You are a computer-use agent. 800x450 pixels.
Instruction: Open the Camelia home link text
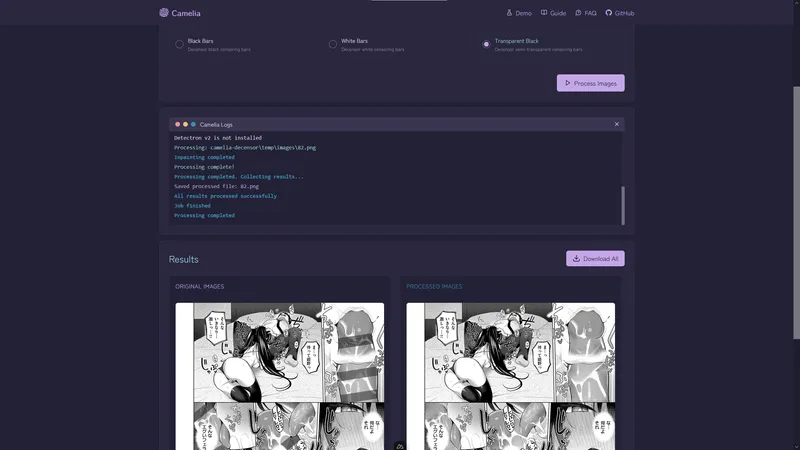click(186, 13)
